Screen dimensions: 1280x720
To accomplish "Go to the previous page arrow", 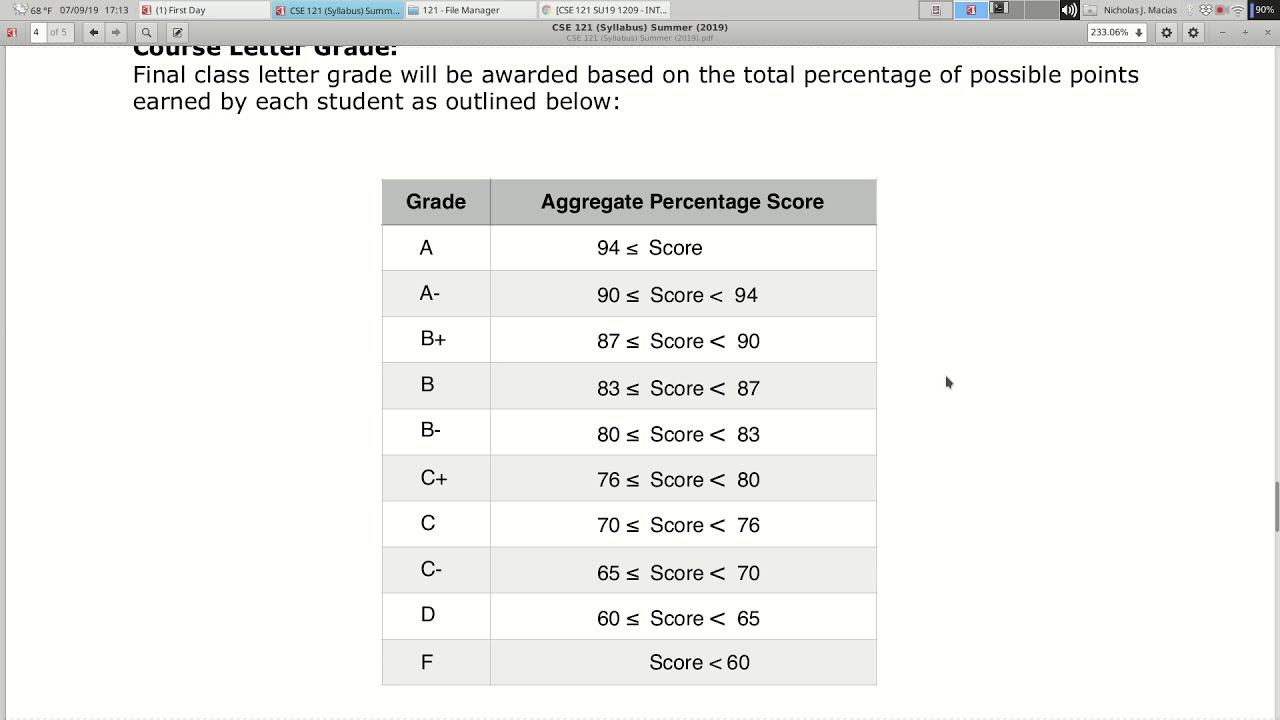I will (94, 32).
